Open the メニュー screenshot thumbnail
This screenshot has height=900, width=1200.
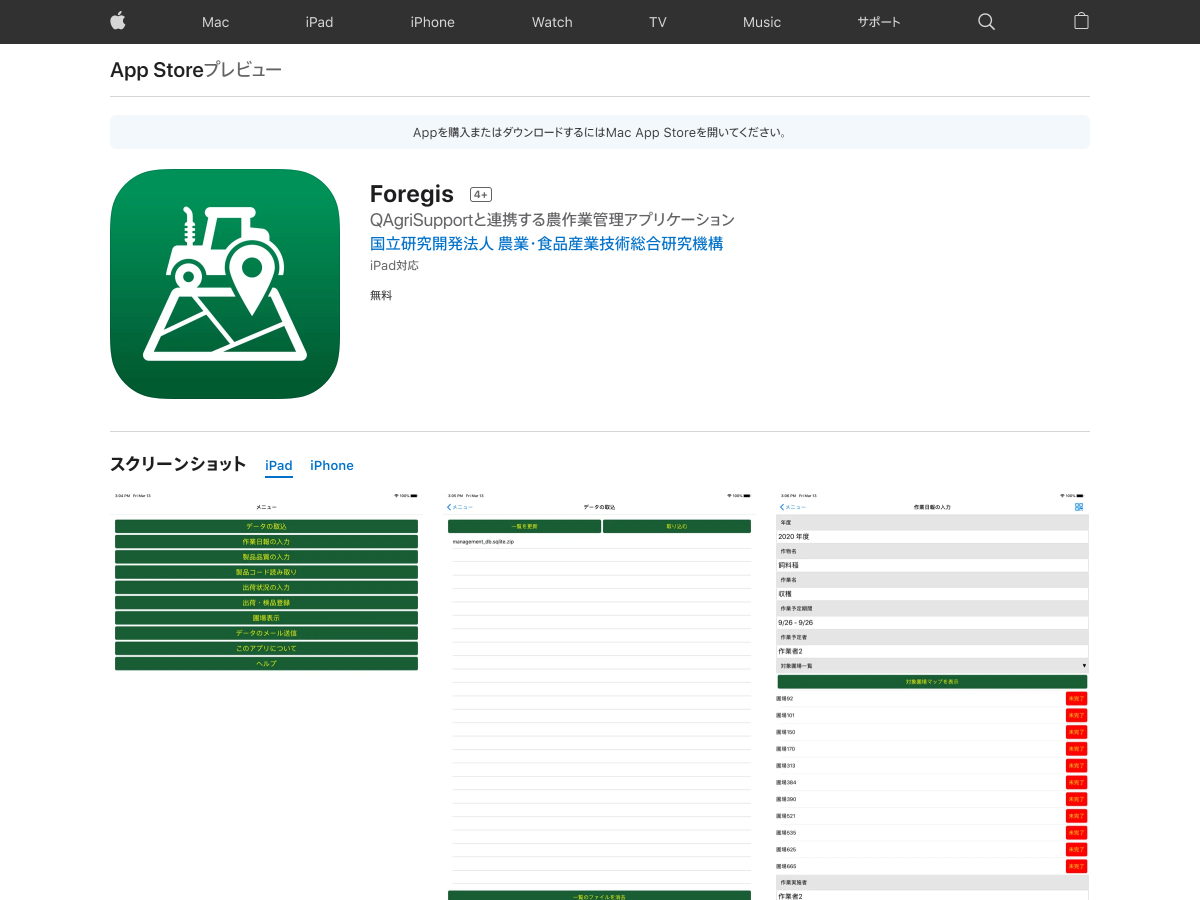(x=267, y=695)
